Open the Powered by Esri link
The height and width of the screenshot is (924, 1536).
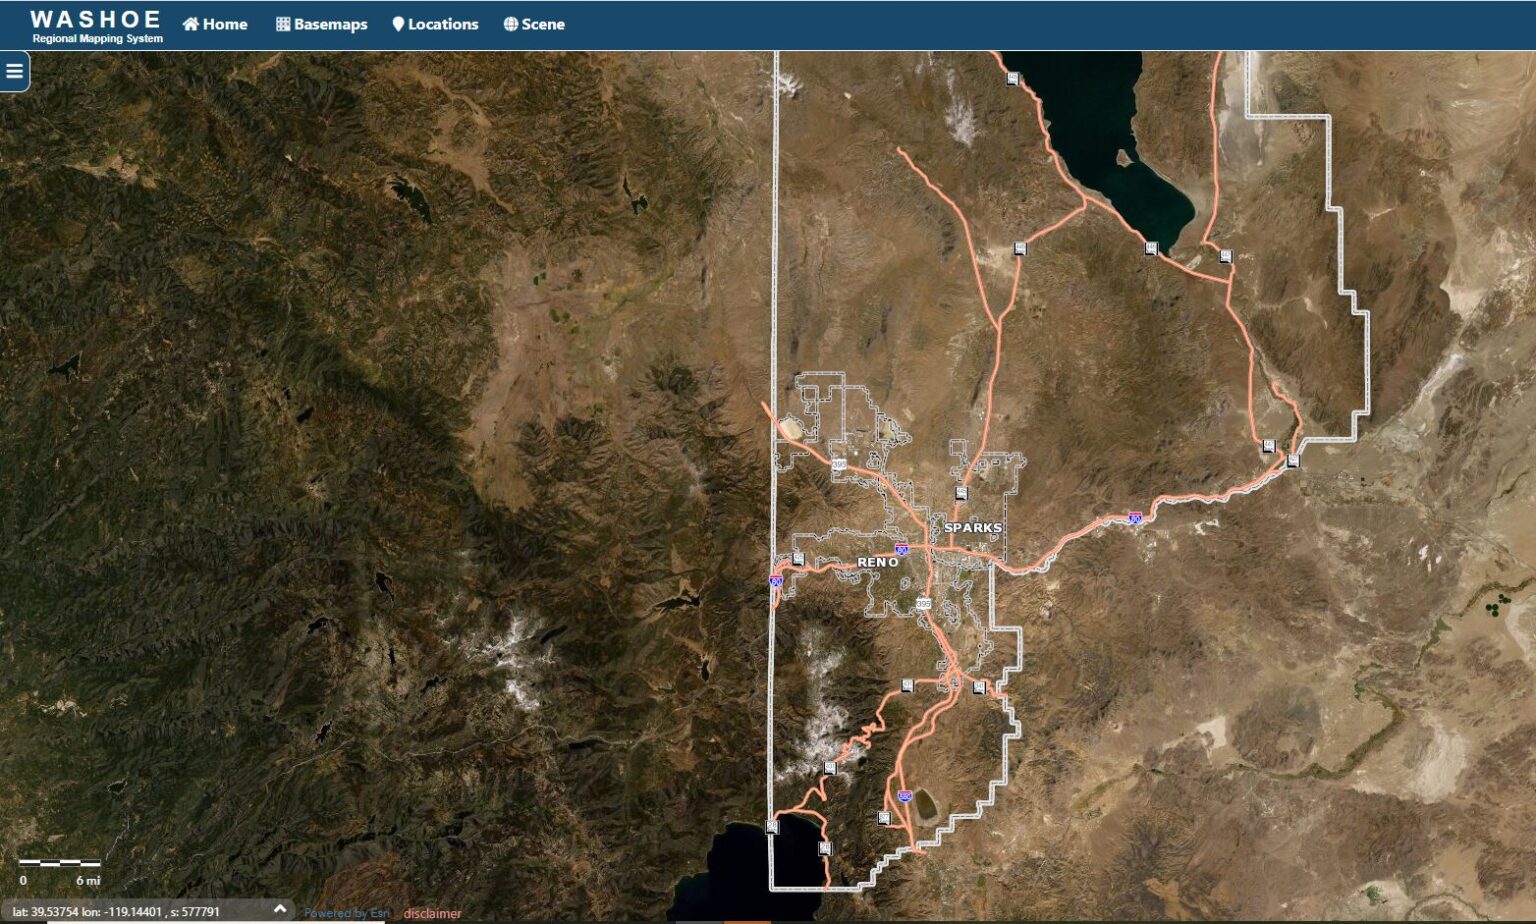pos(346,913)
